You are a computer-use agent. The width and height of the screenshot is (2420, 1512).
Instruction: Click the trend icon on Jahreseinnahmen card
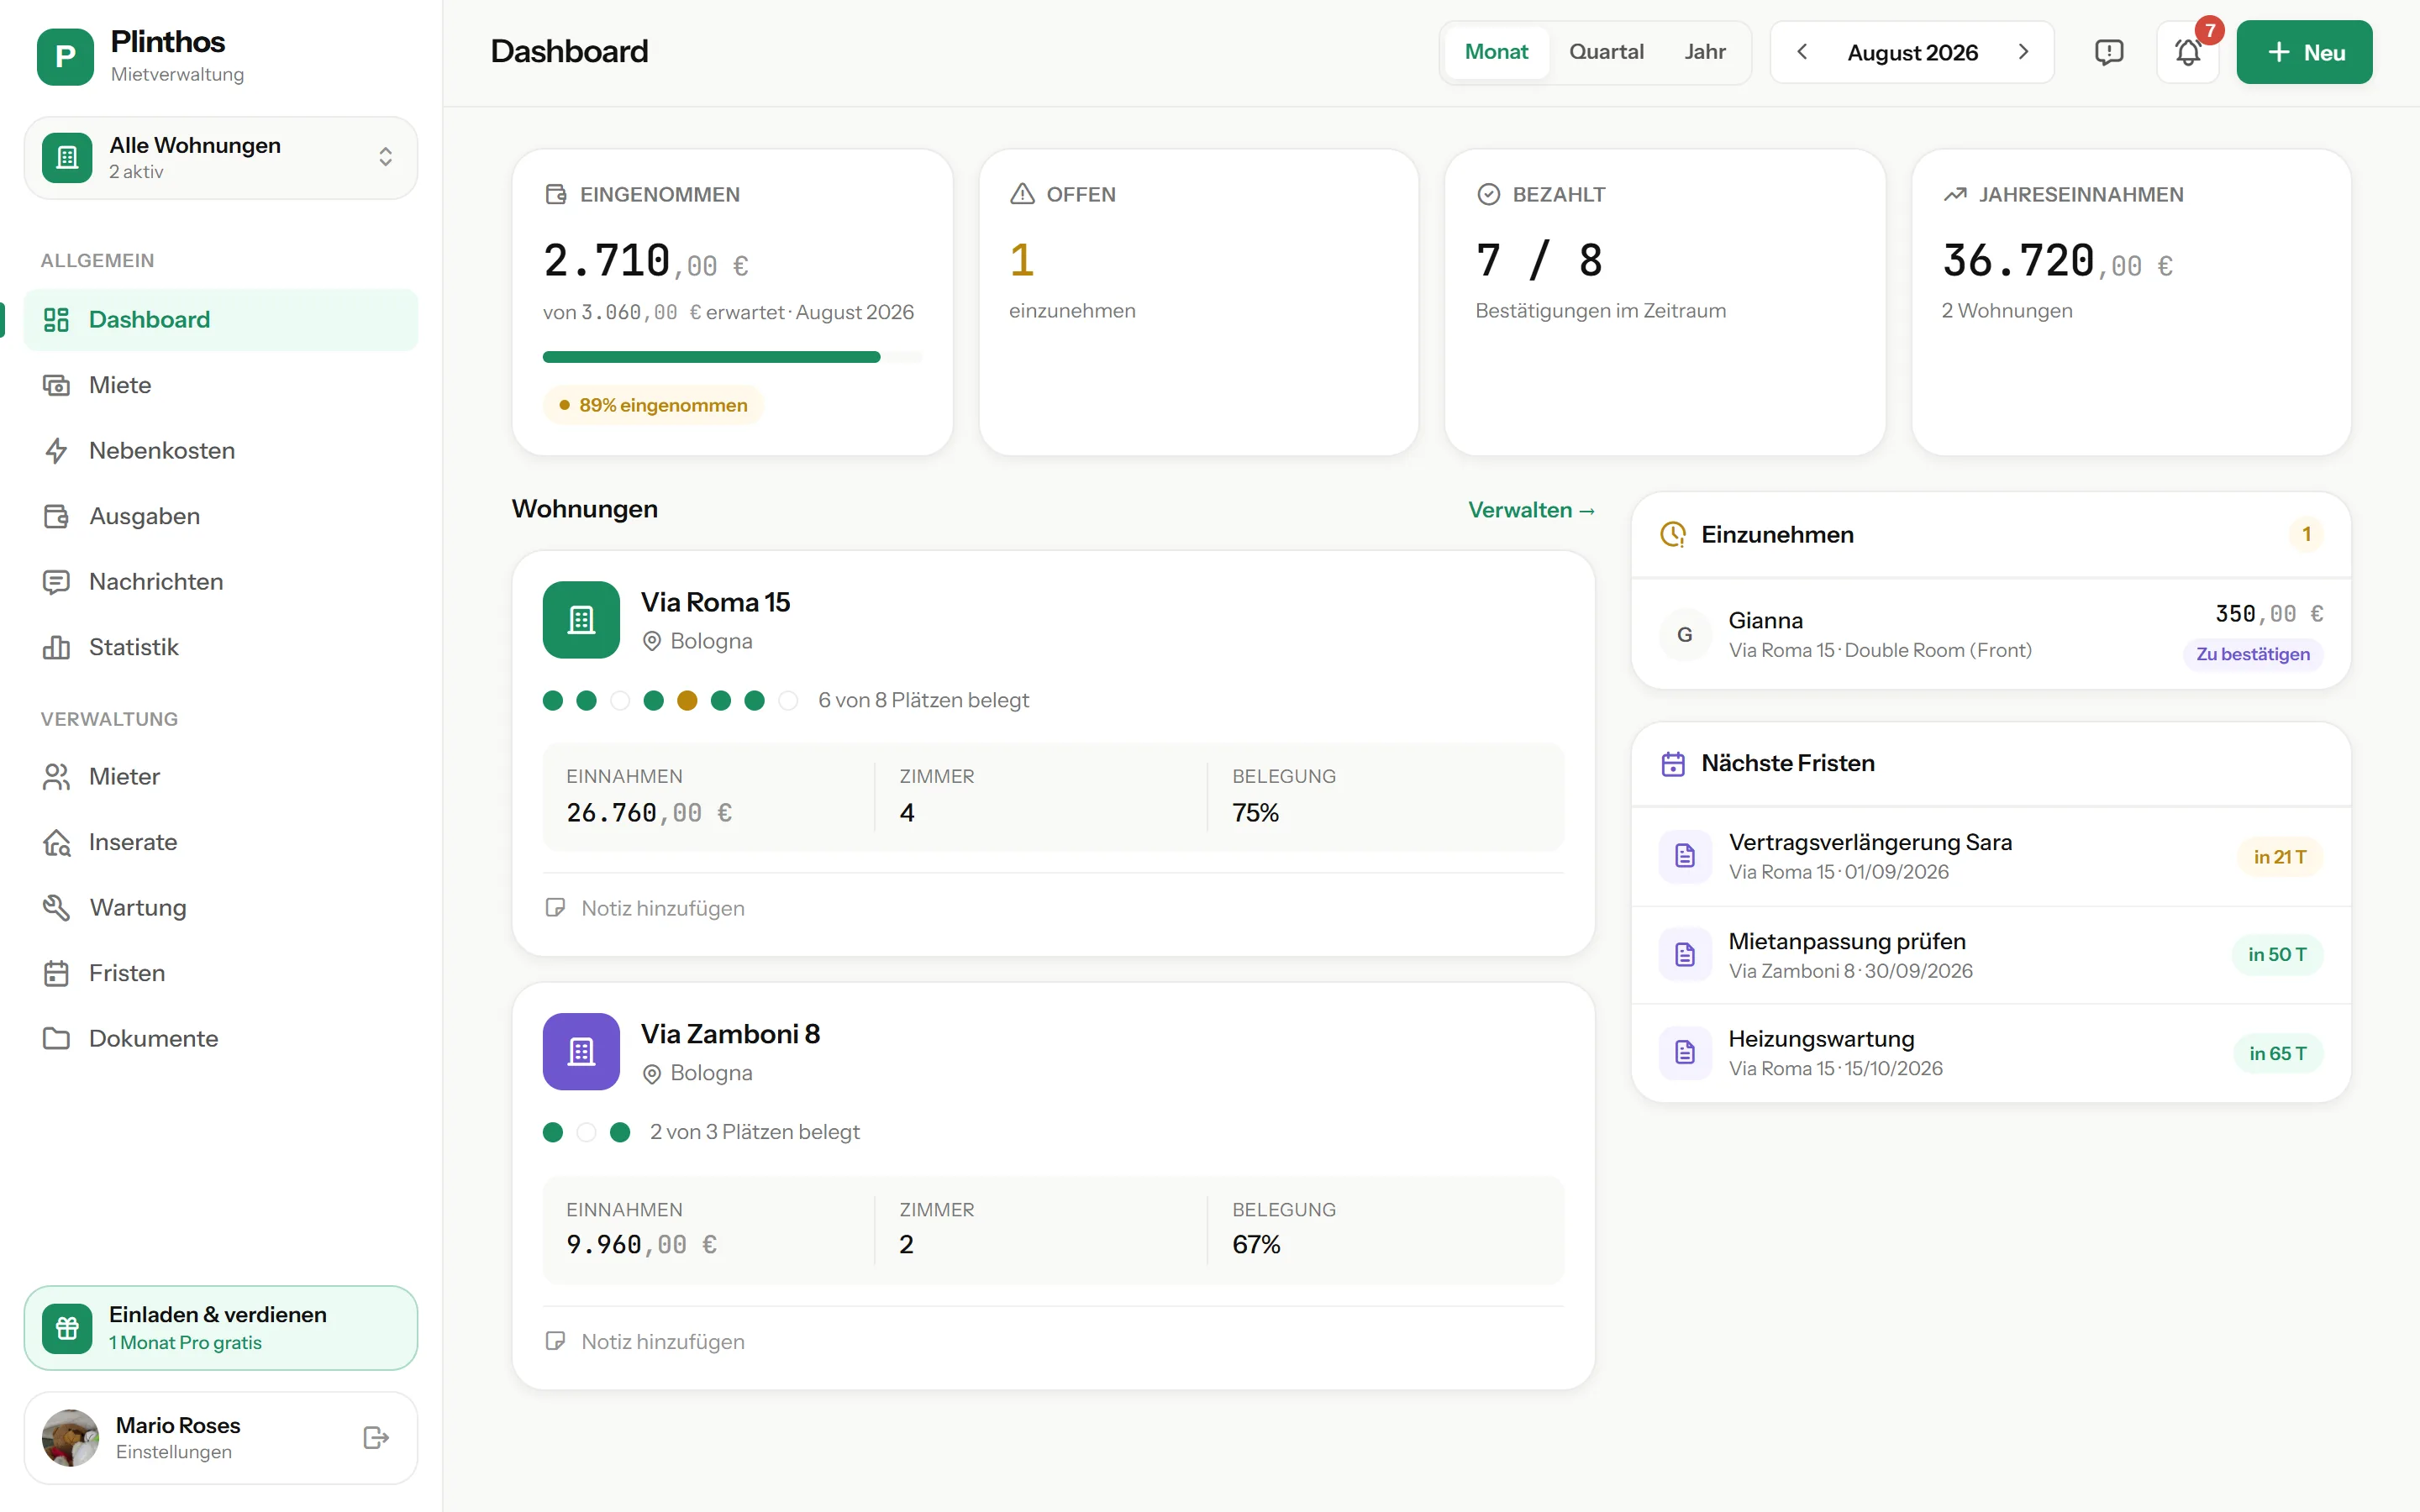pyautogui.click(x=1954, y=194)
